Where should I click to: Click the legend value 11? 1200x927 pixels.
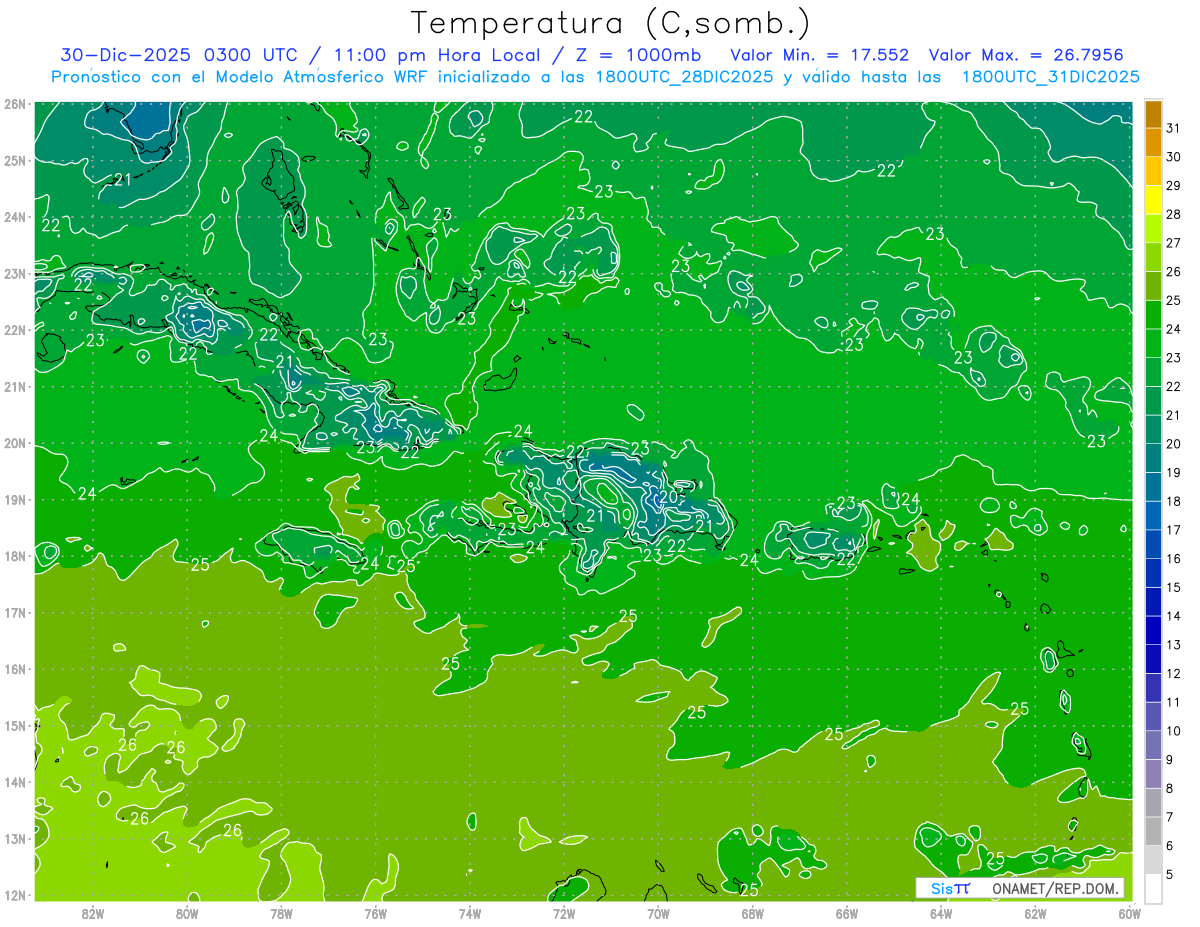(1174, 703)
